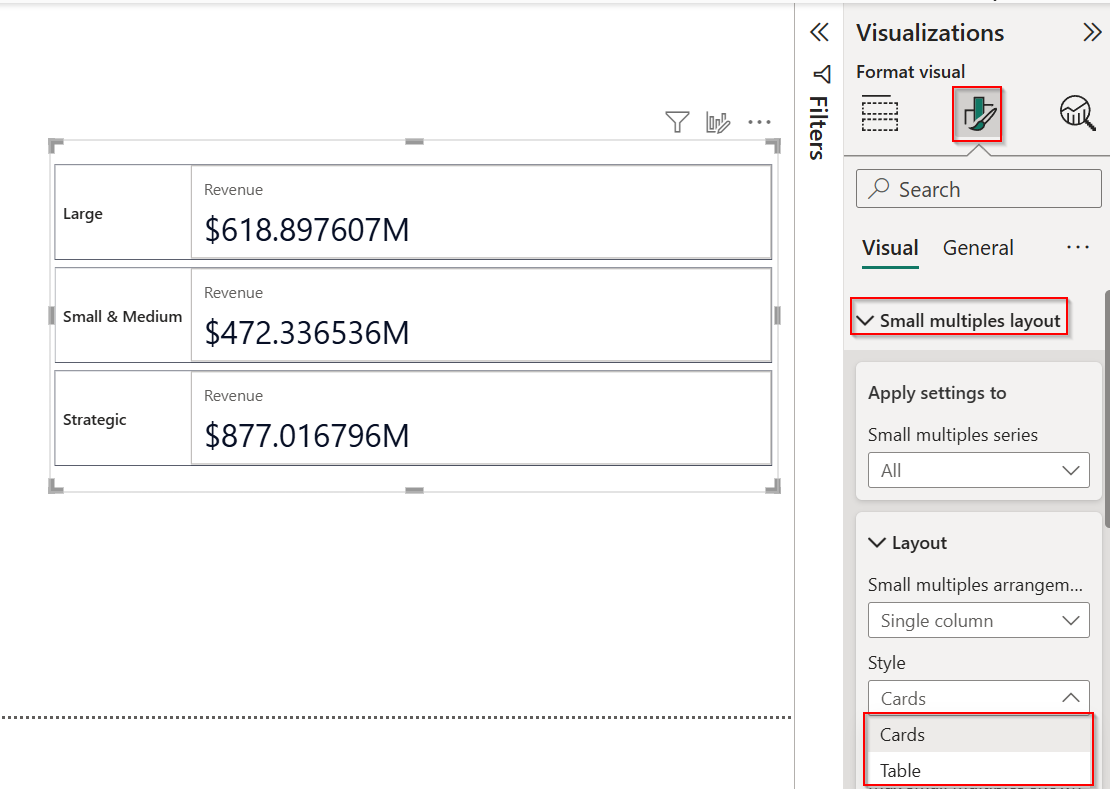Click the Filters pane megaphone icon
Viewport: 1110px width, 789px height.
(x=821, y=74)
